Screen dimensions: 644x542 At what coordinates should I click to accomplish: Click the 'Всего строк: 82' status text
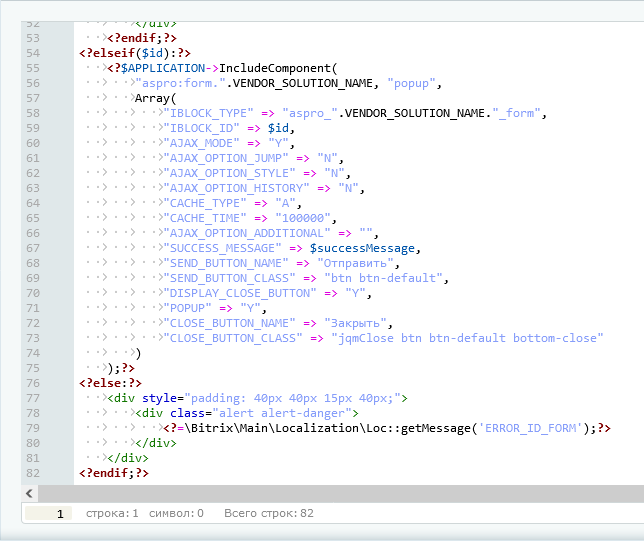tap(269, 513)
